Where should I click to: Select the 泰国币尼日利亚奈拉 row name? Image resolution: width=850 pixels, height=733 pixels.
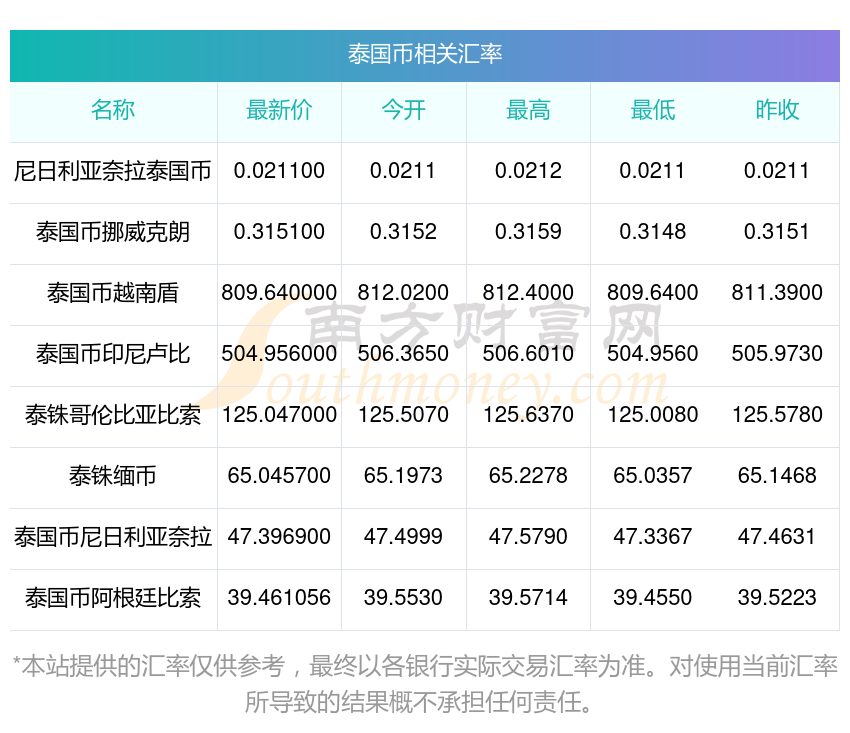coord(113,537)
